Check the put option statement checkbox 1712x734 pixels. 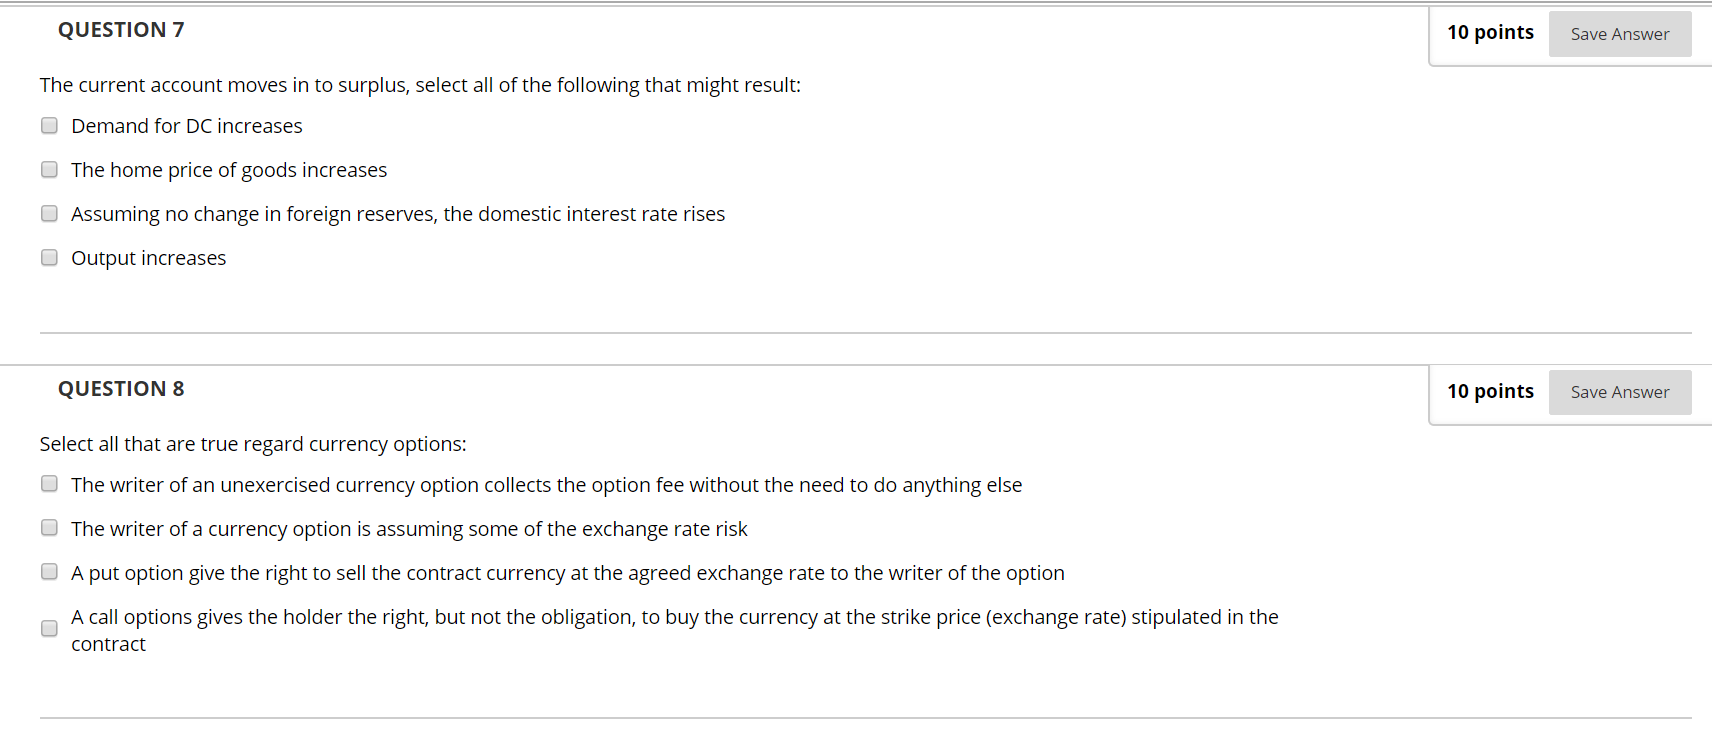point(49,571)
